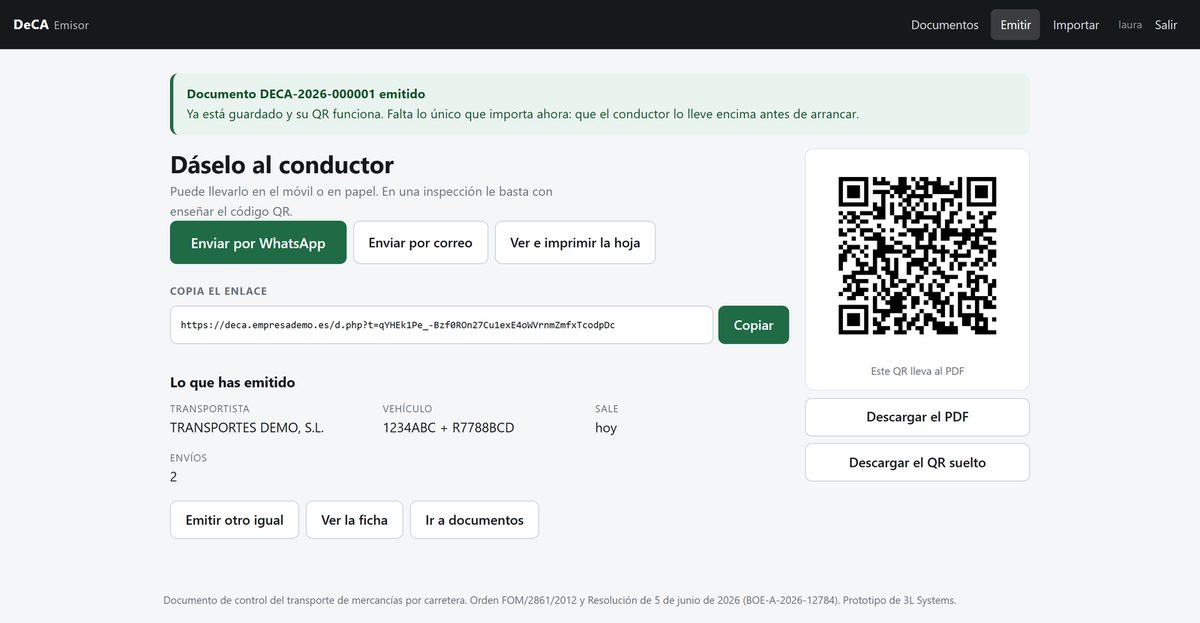The height and width of the screenshot is (623, 1200).
Task: Choose Enviar por correo
Action: point(420,243)
